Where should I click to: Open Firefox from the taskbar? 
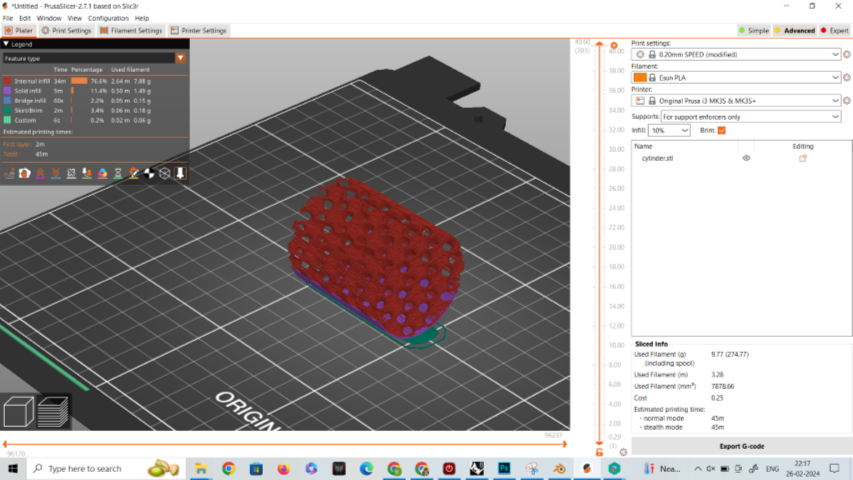283,468
